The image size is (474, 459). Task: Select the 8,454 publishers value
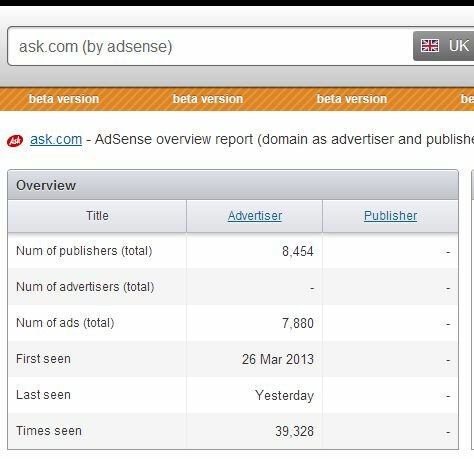click(x=298, y=252)
